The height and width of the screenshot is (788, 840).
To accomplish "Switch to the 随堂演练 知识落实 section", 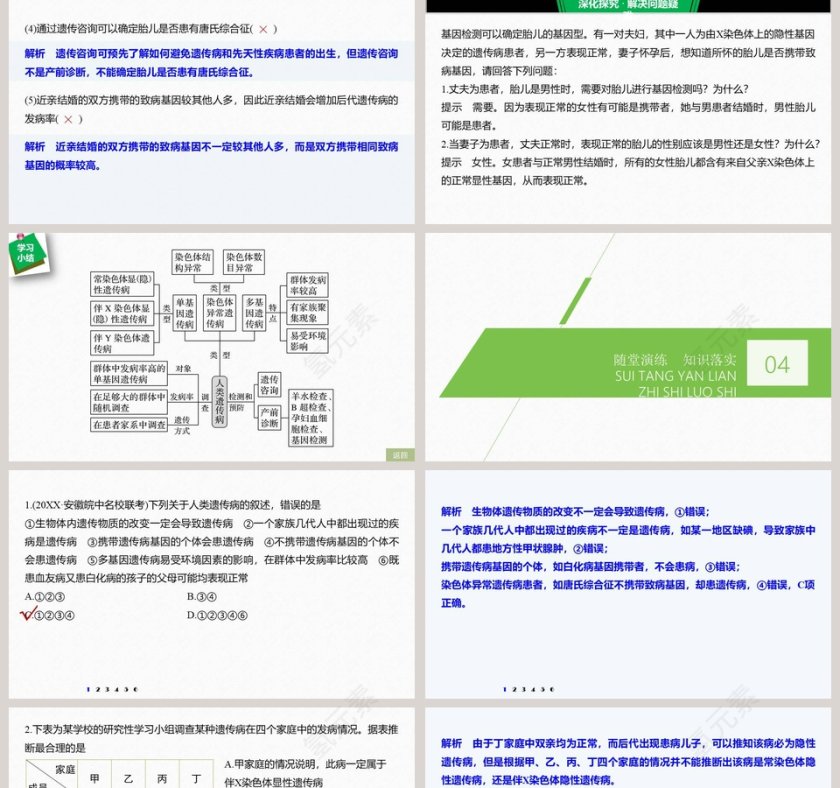I will tap(675, 360).
